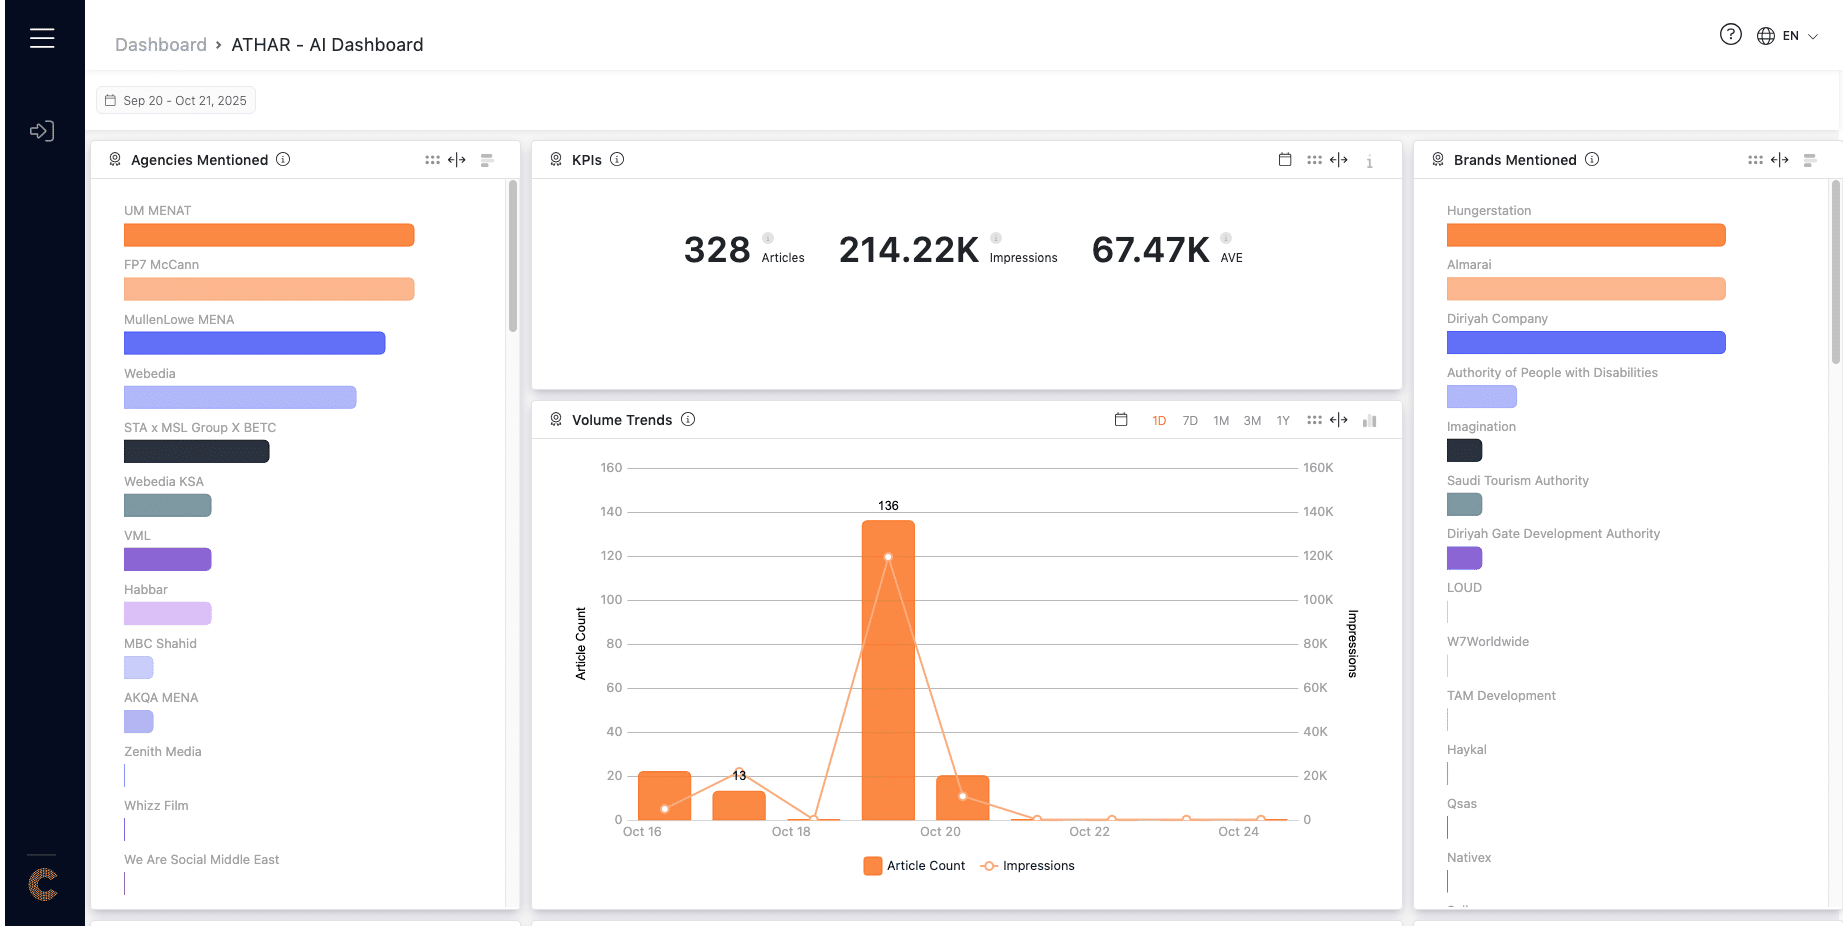
Task: Go to the Dashboard breadcrumb link
Action: [x=160, y=45]
